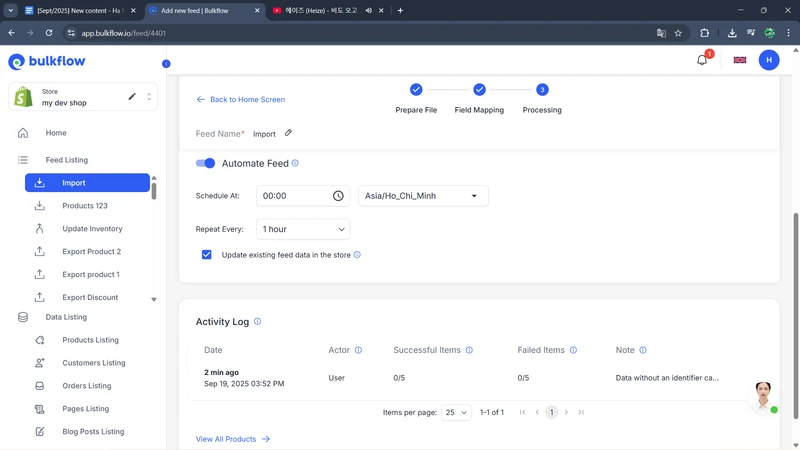Click the pencil icon beside Feed Name
Screen dimensions: 800x450
pyautogui.click(x=289, y=133)
